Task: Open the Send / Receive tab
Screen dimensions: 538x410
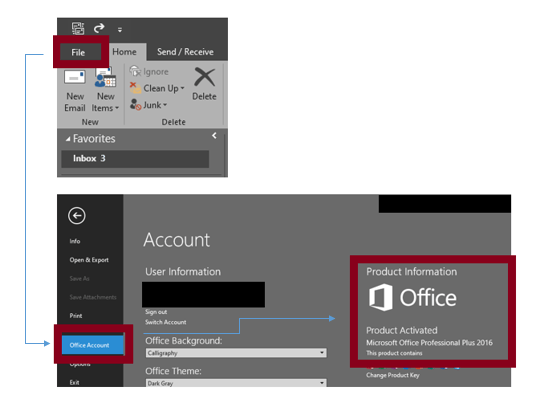Action: (185, 52)
